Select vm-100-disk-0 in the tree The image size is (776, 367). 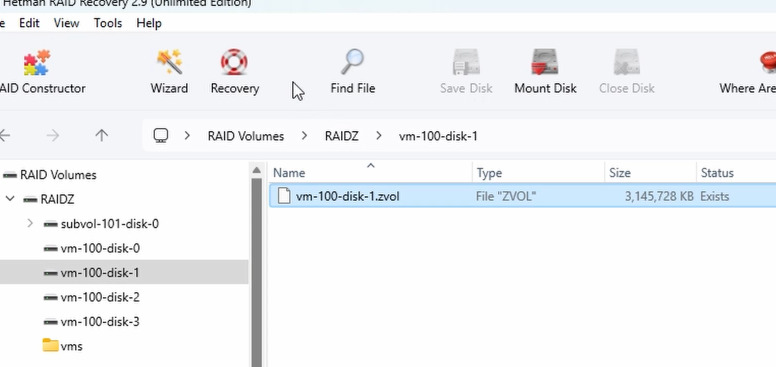point(100,248)
